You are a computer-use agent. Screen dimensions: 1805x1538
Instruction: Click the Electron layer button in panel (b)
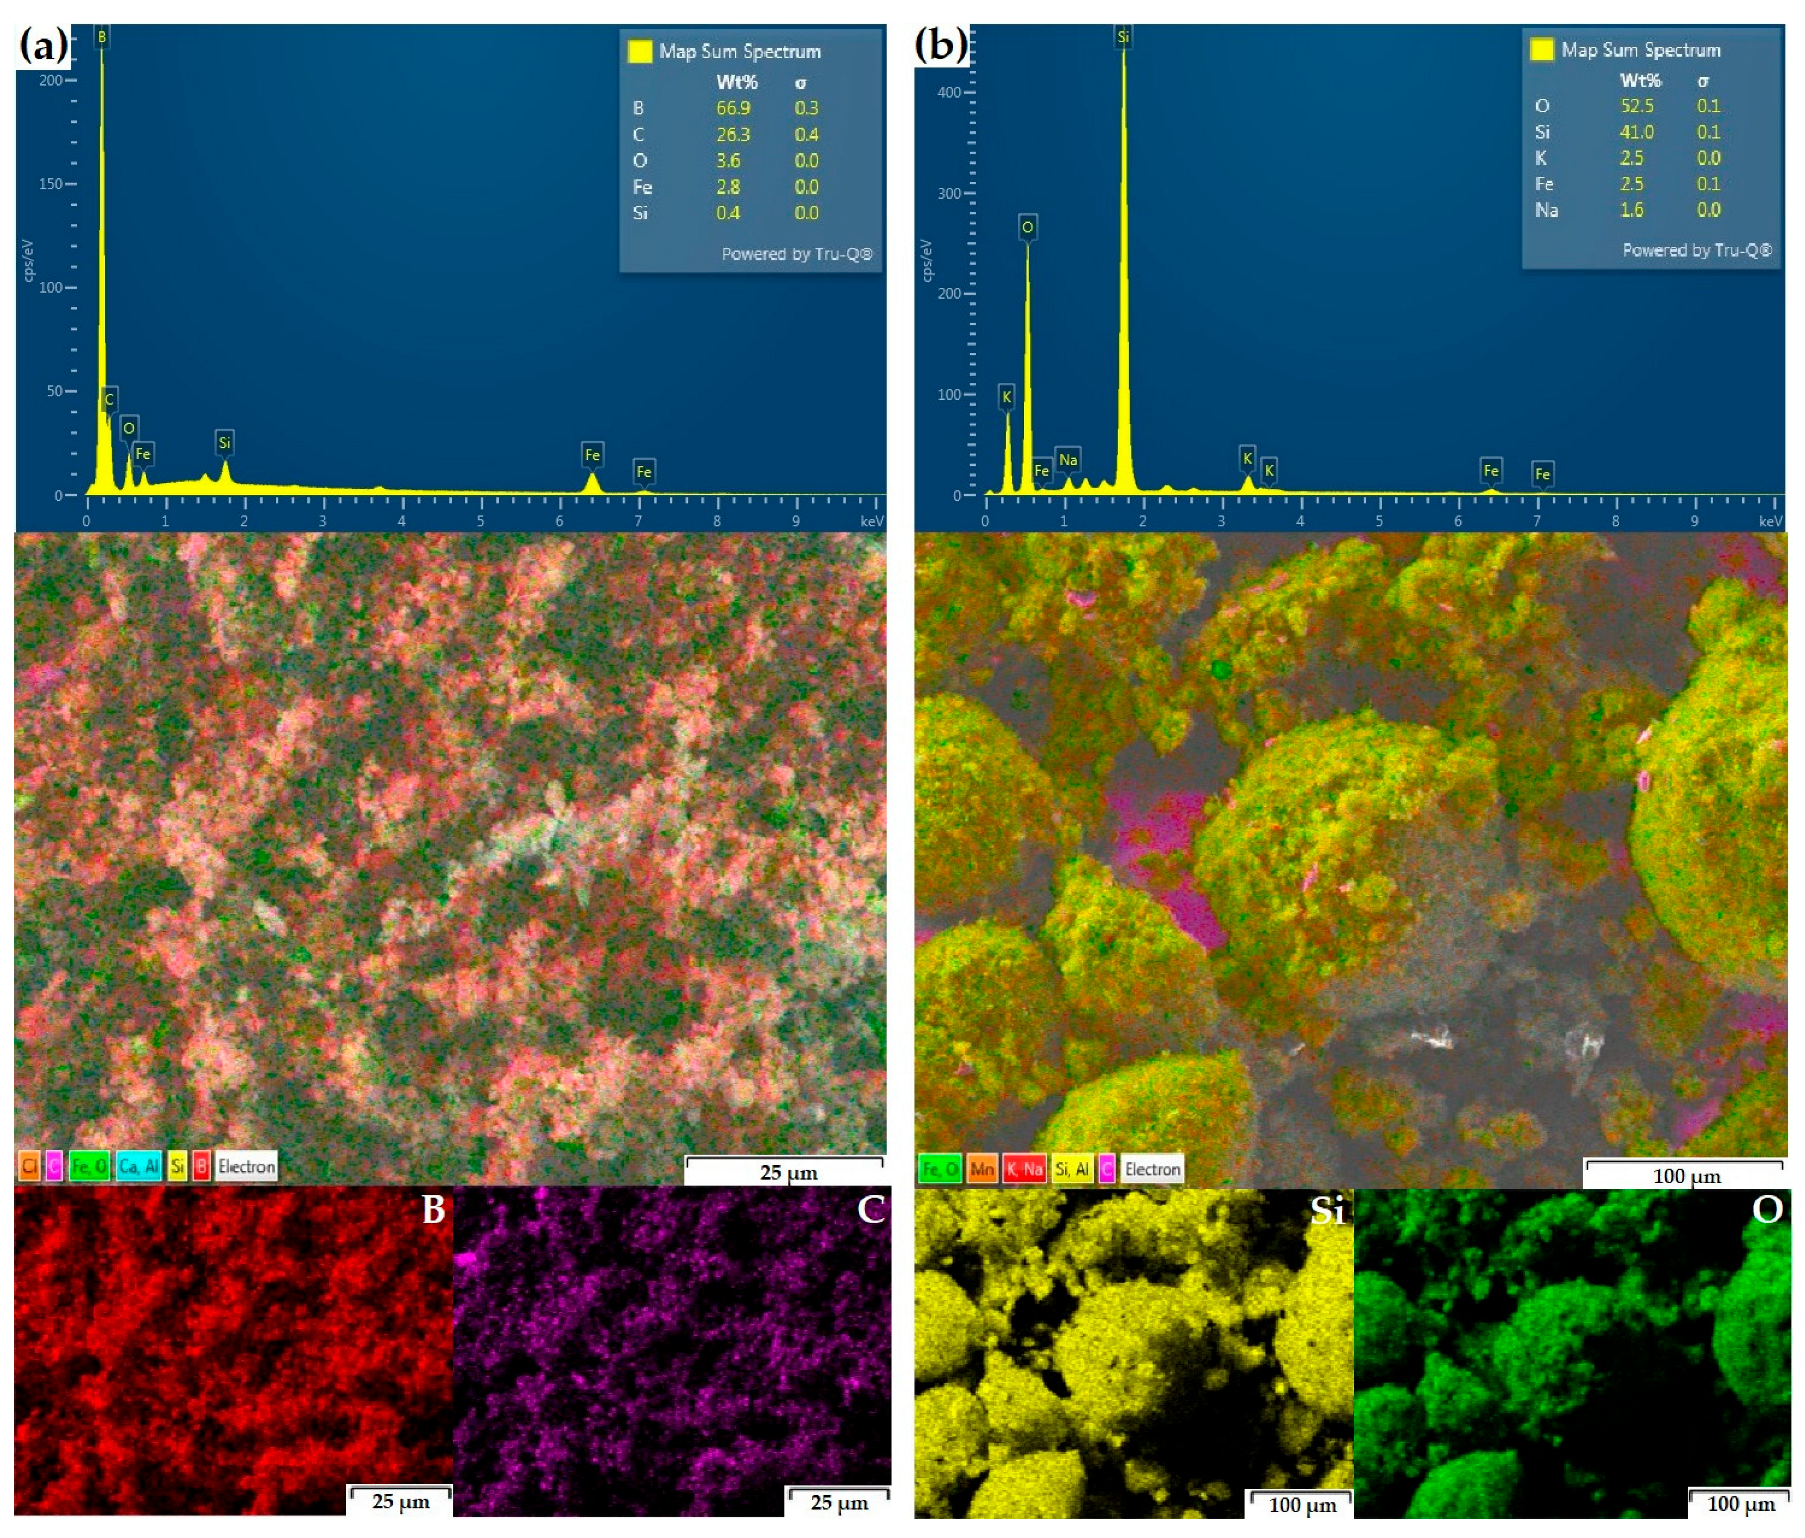pyautogui.click(x=1152, y=1169)
